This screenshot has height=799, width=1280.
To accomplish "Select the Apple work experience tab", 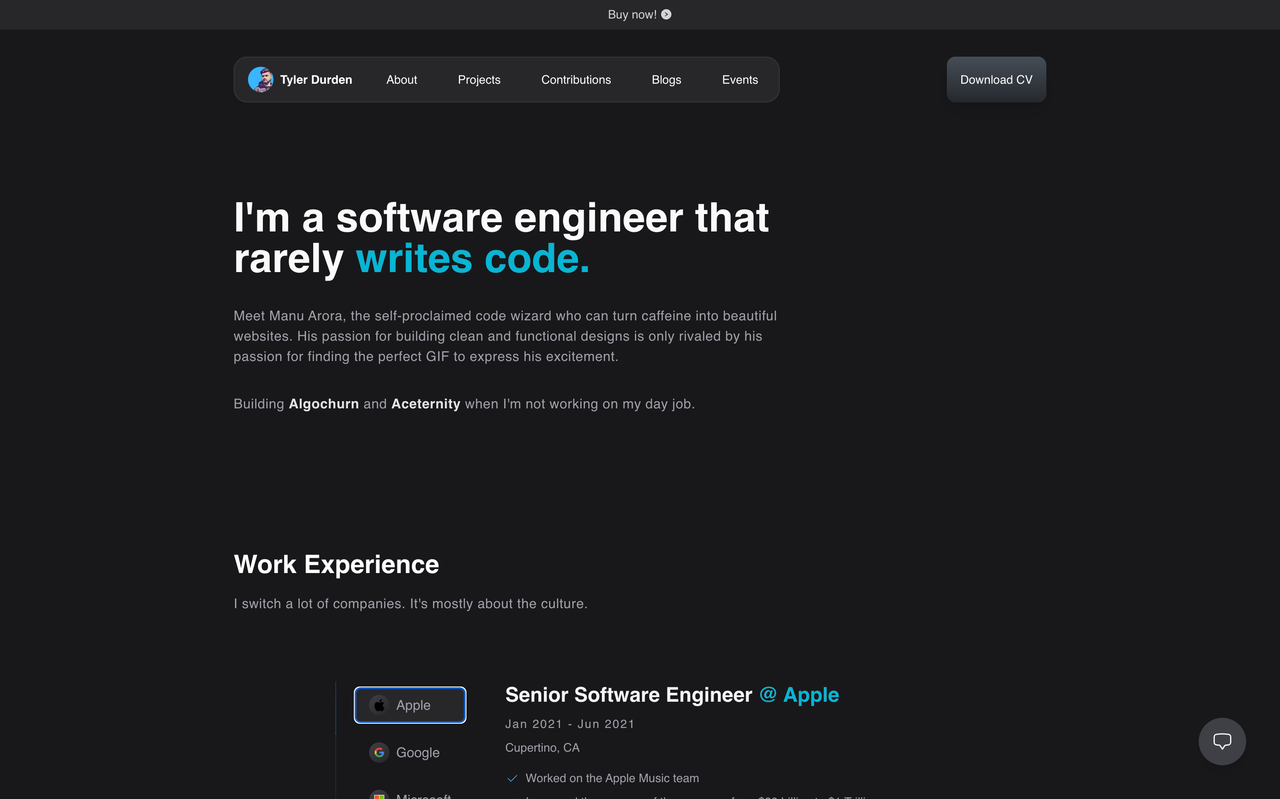I will [410, 705].
